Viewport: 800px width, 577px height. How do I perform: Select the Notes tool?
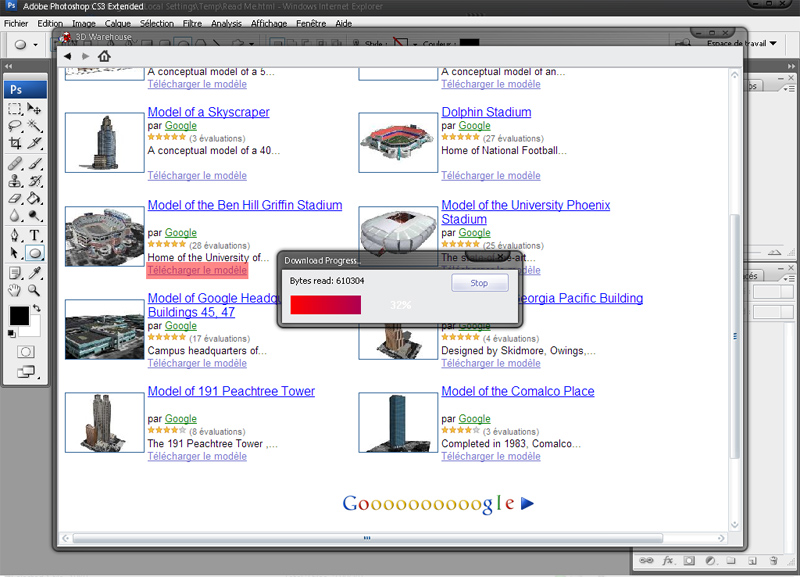[x=15, y=273]
